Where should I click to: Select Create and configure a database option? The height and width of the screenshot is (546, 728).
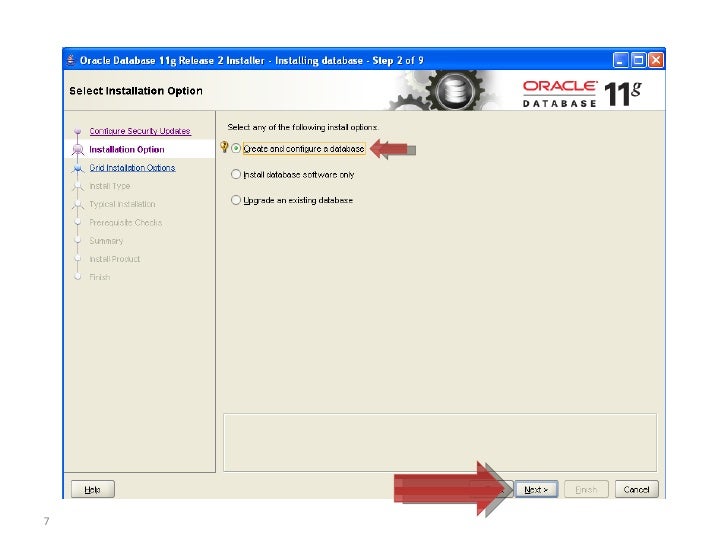click(236, 149)
